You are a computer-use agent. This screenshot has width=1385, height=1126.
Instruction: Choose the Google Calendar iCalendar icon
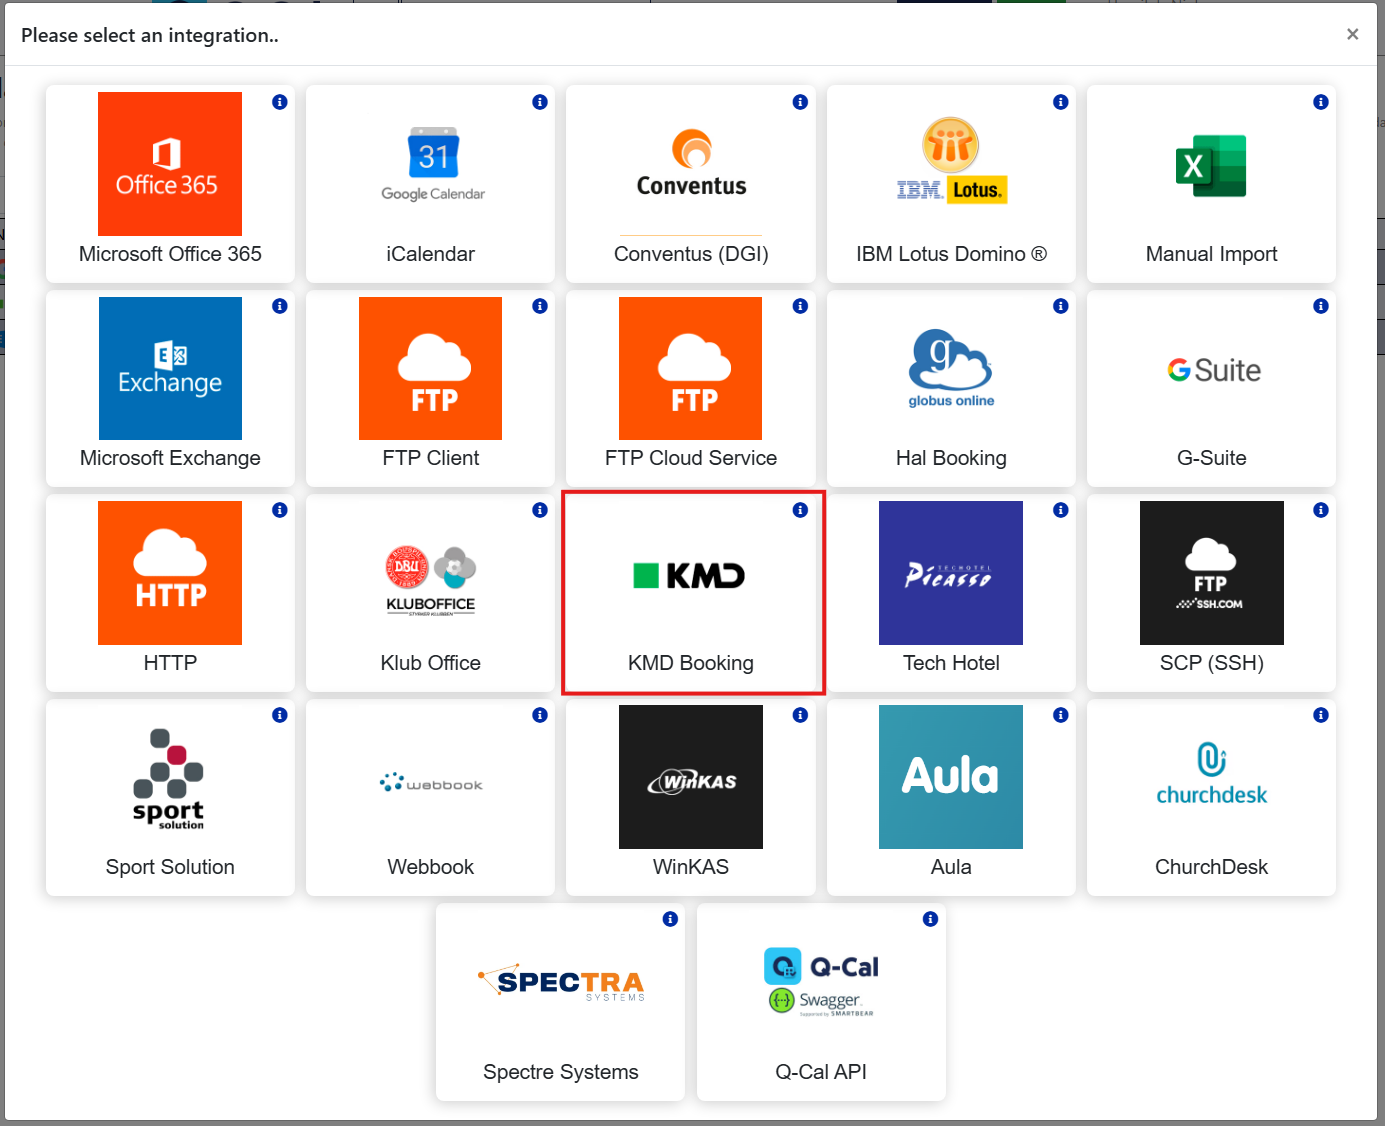pyautogui.click(x=431, y=165)
